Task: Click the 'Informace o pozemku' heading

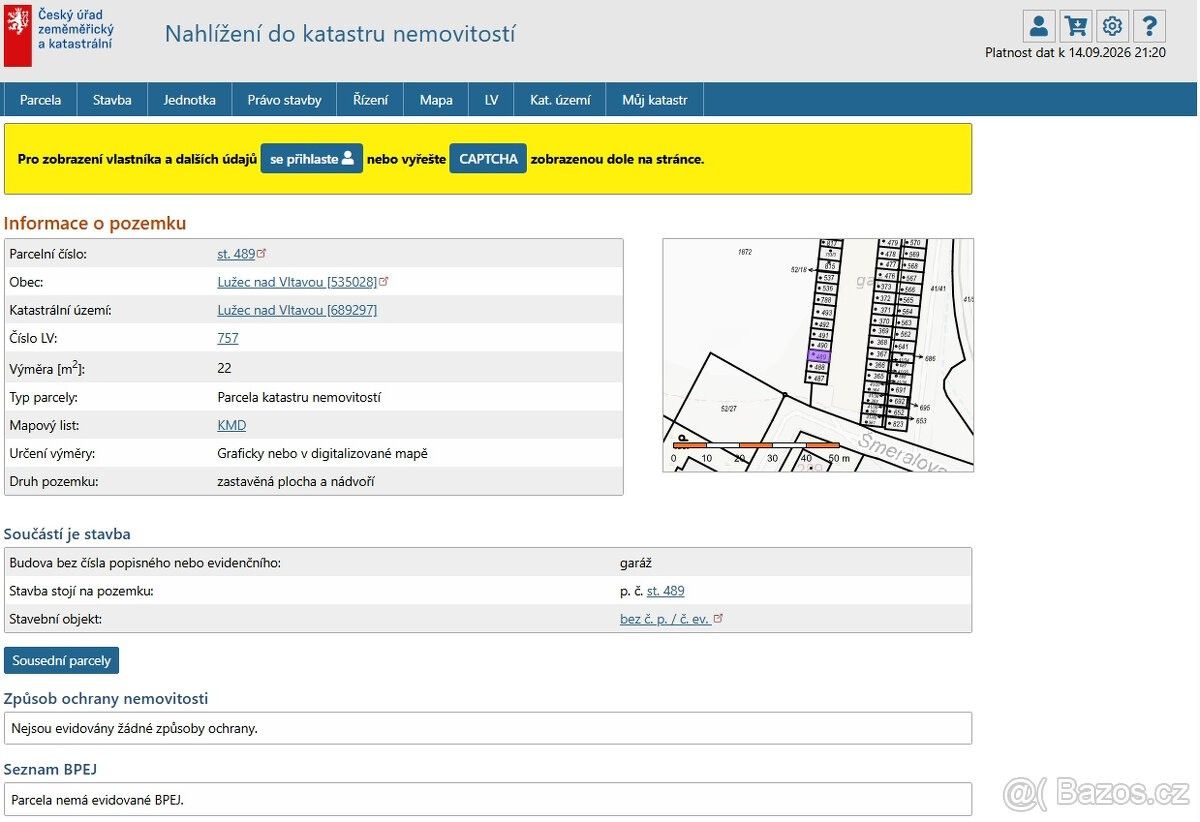Action: click(95, 223)
